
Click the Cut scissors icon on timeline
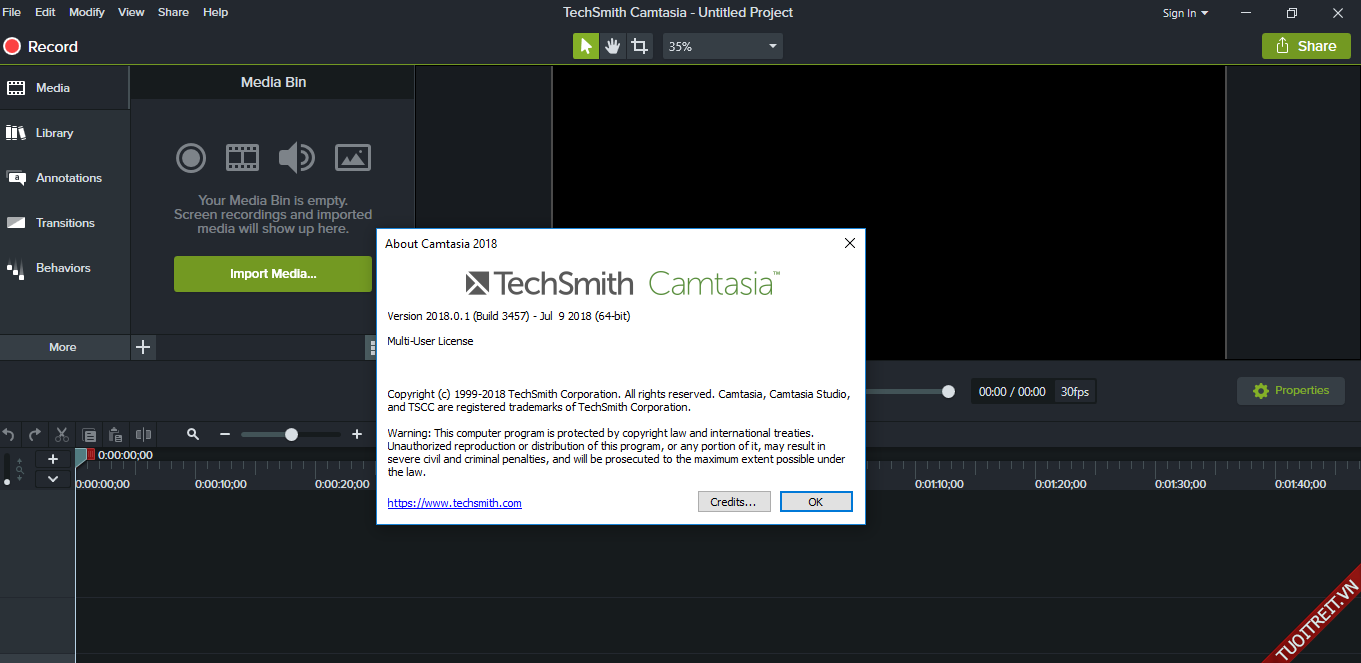coord(62,435)
